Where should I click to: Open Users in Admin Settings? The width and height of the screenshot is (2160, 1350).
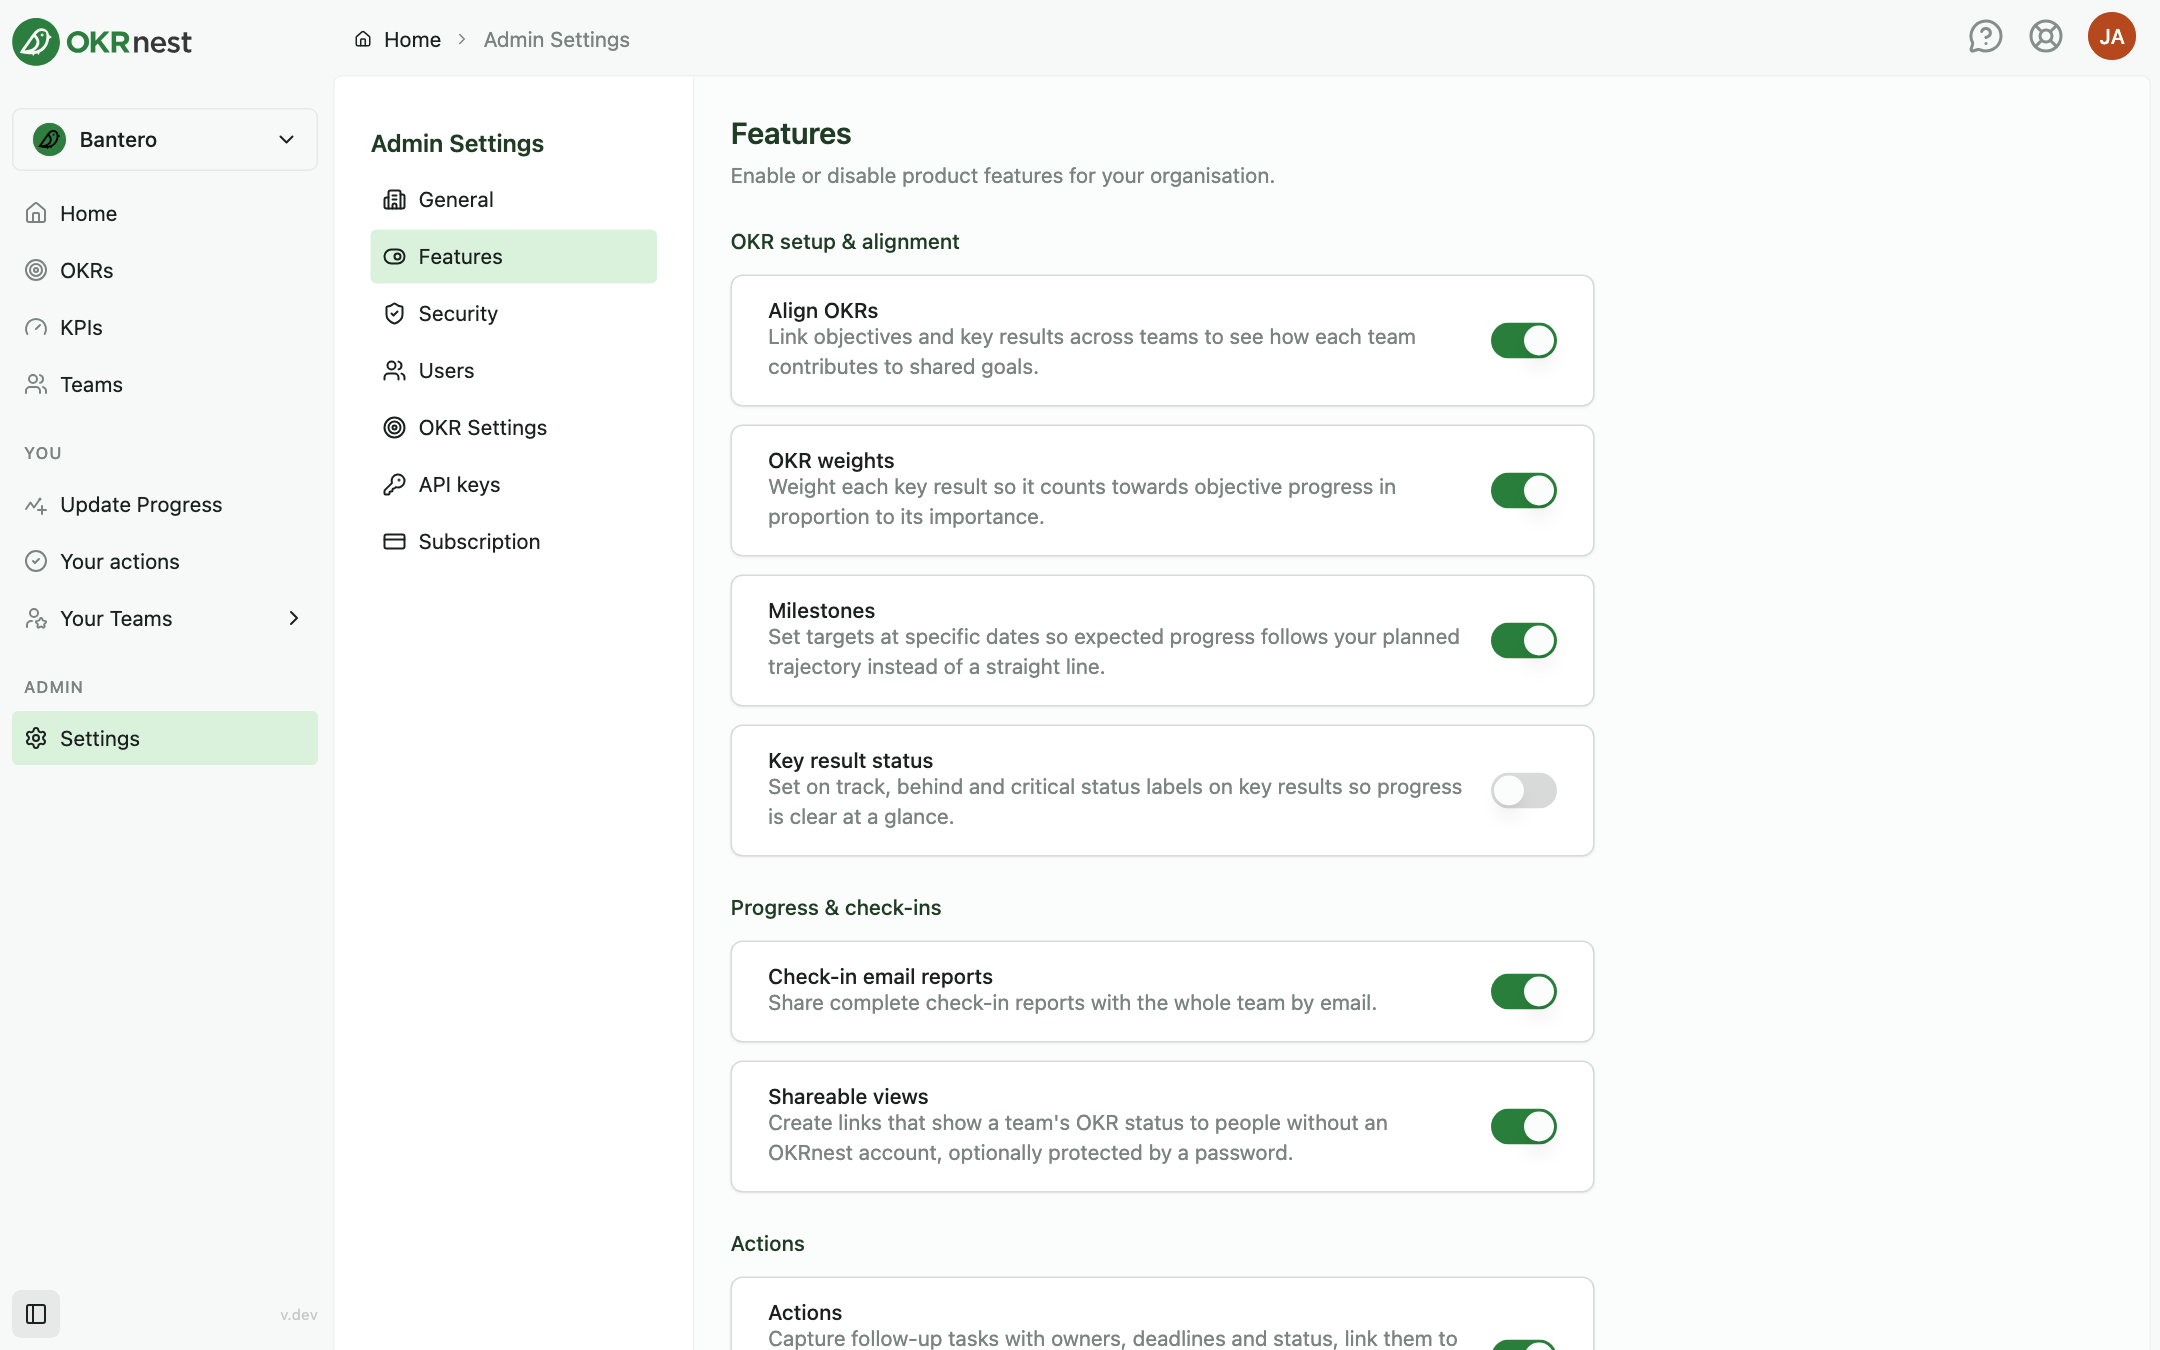tap(513, 371)
